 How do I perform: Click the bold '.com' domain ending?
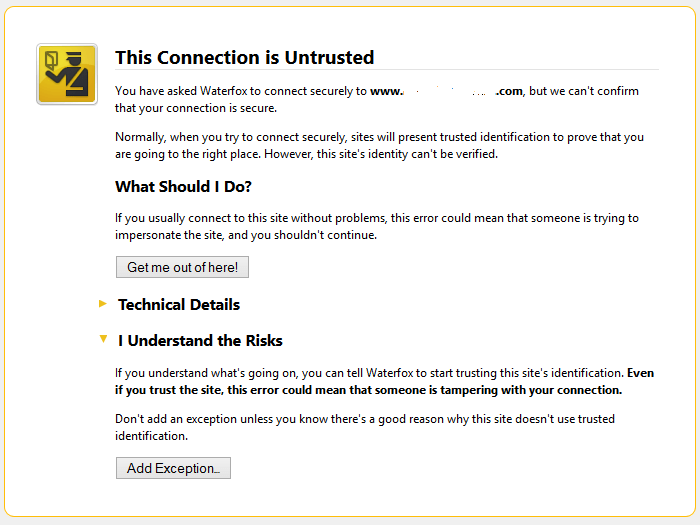509,91
